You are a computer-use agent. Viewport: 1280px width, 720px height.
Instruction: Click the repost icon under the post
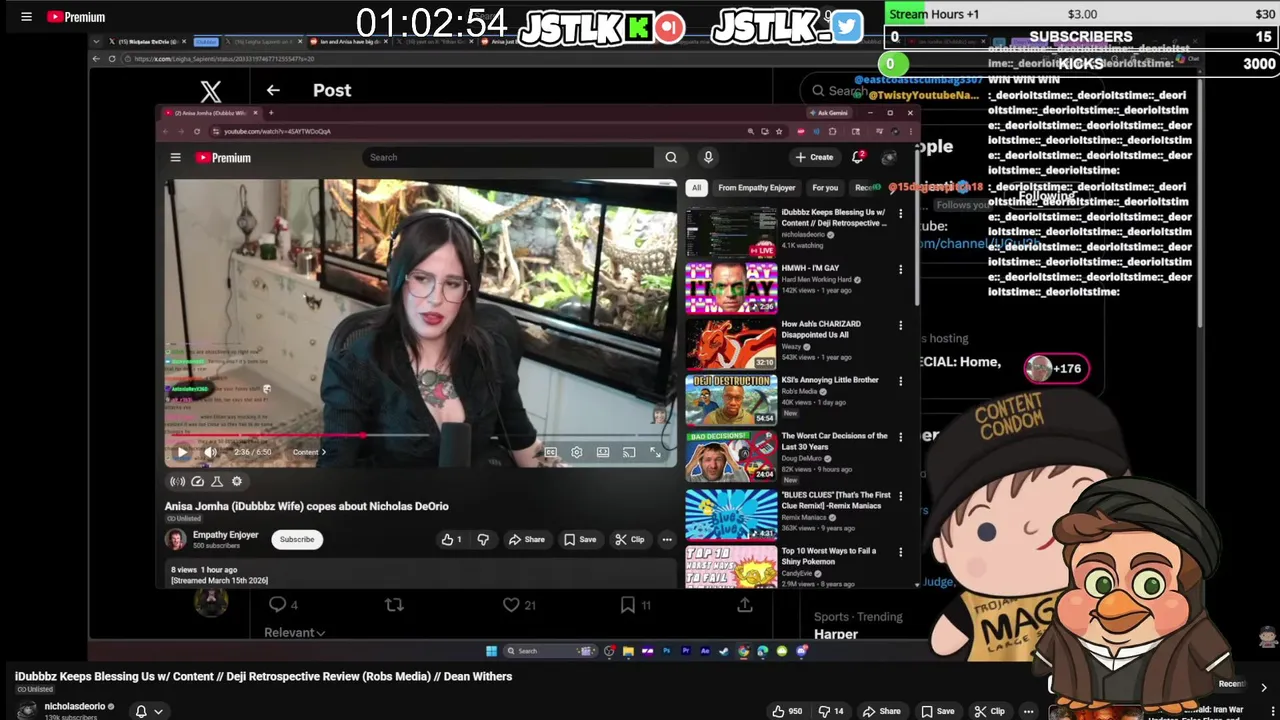tap(394, 604)
